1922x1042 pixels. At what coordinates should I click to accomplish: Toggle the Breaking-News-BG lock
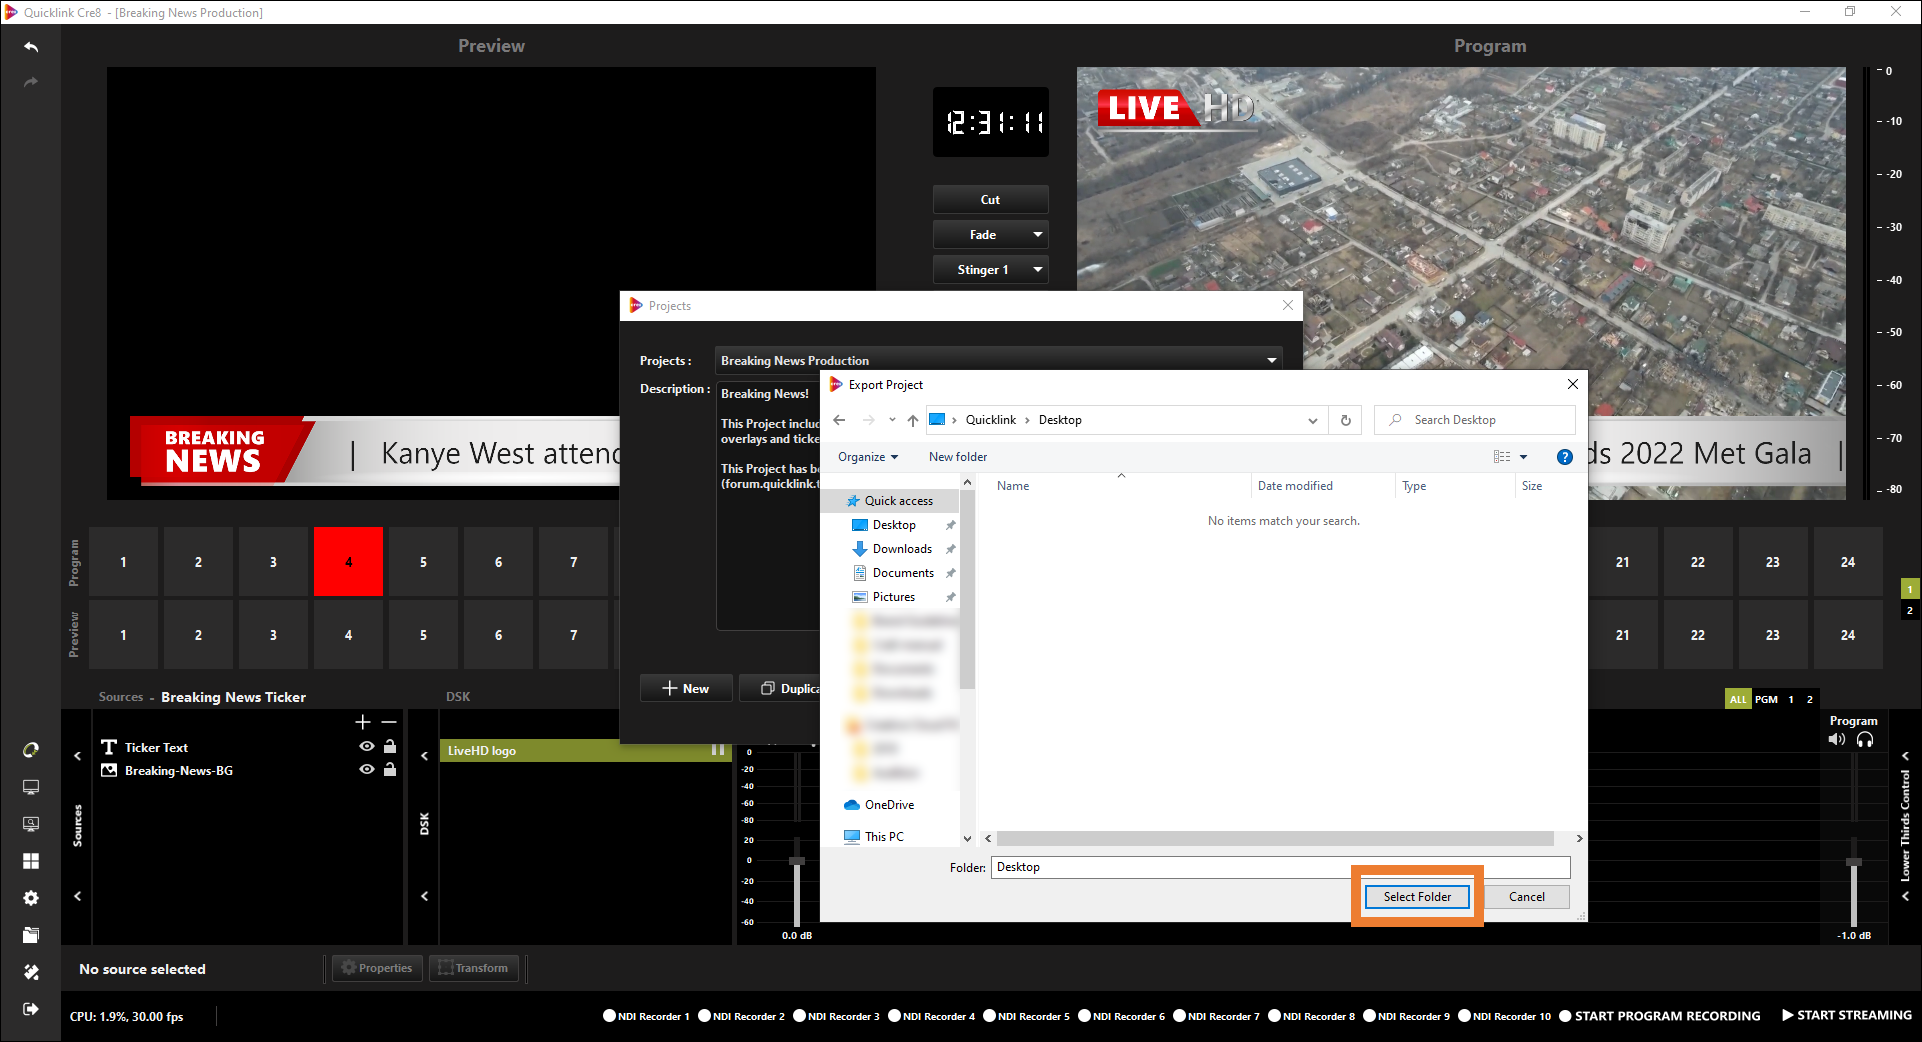pos(390,770)
